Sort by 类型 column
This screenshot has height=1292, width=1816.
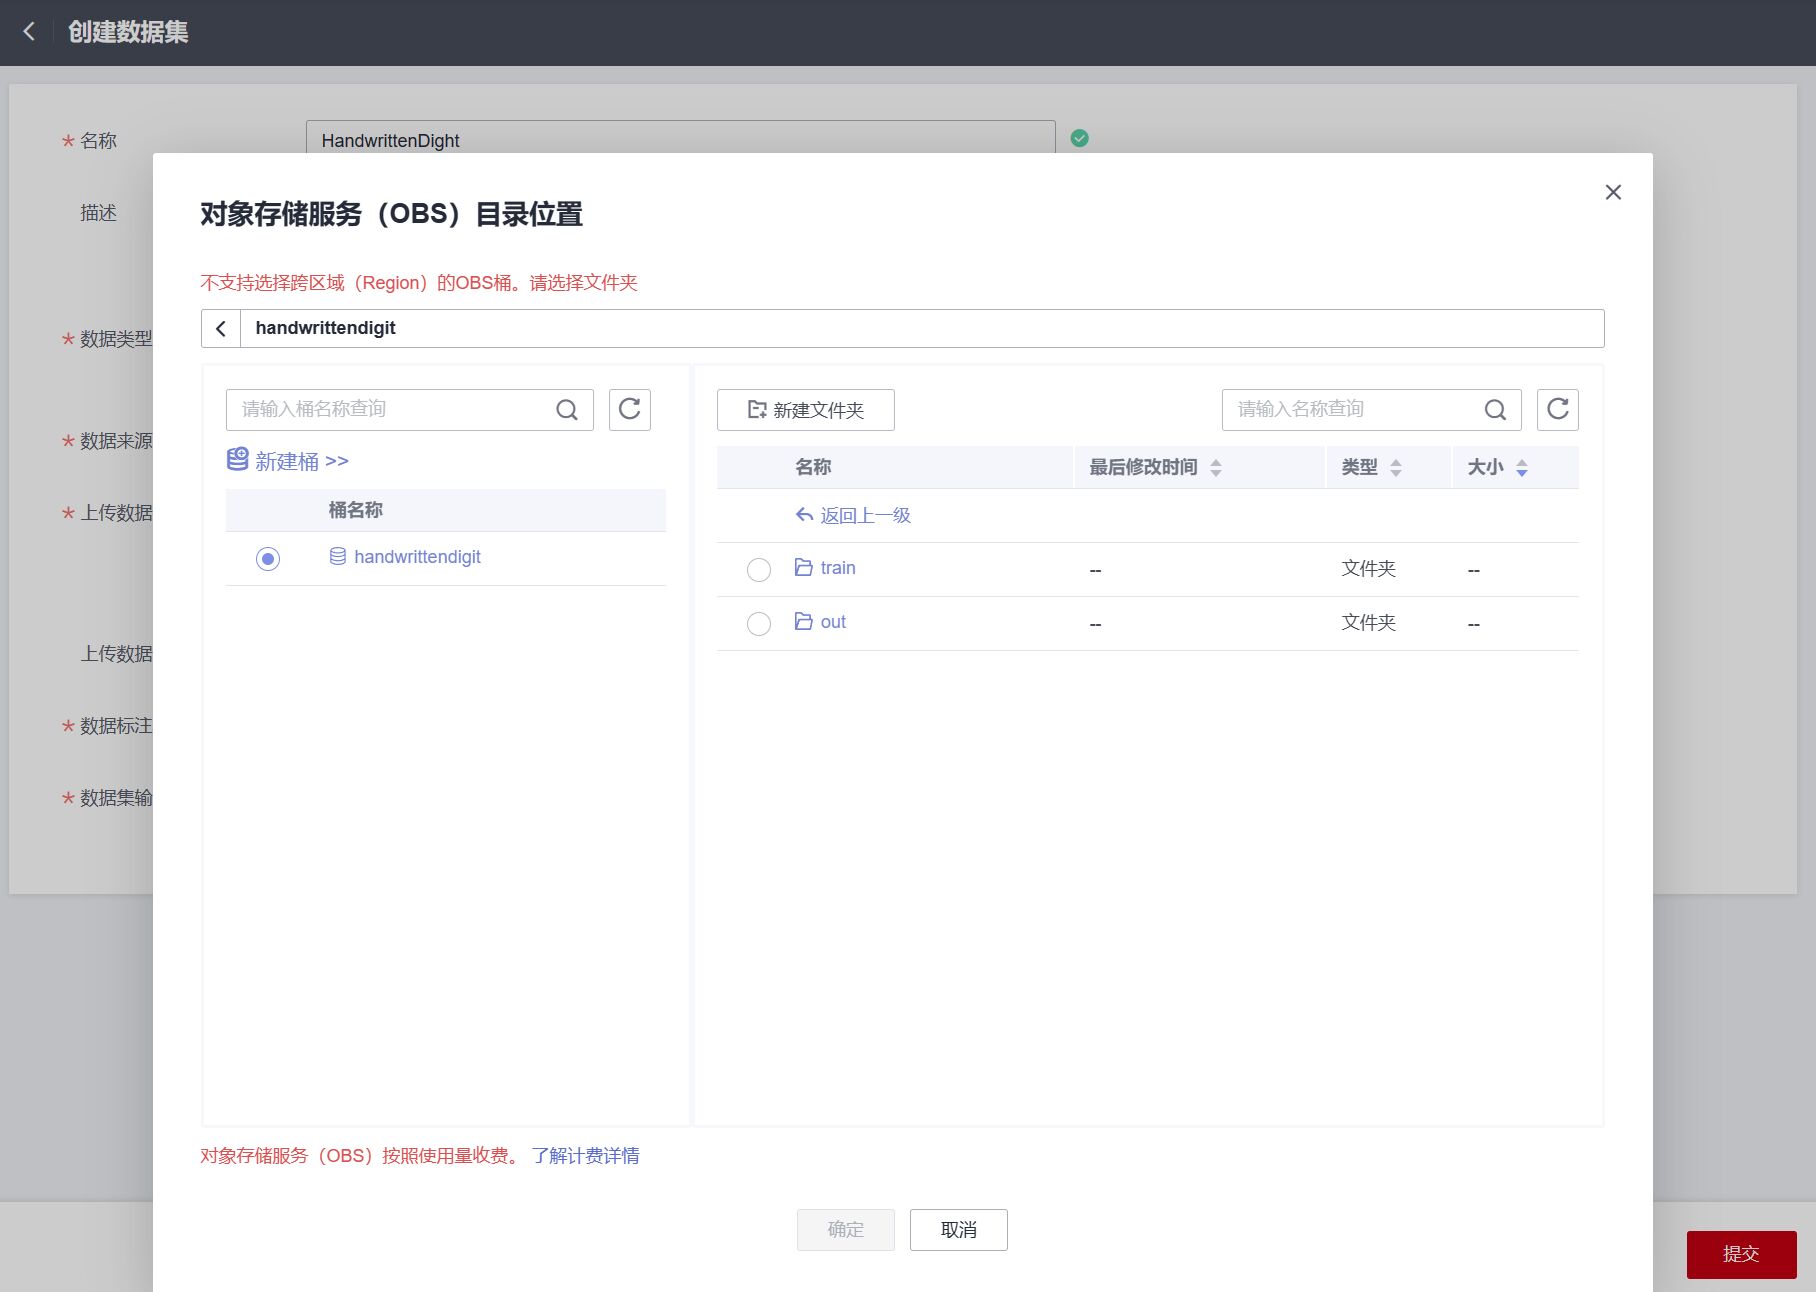[x=1396, y=467]
